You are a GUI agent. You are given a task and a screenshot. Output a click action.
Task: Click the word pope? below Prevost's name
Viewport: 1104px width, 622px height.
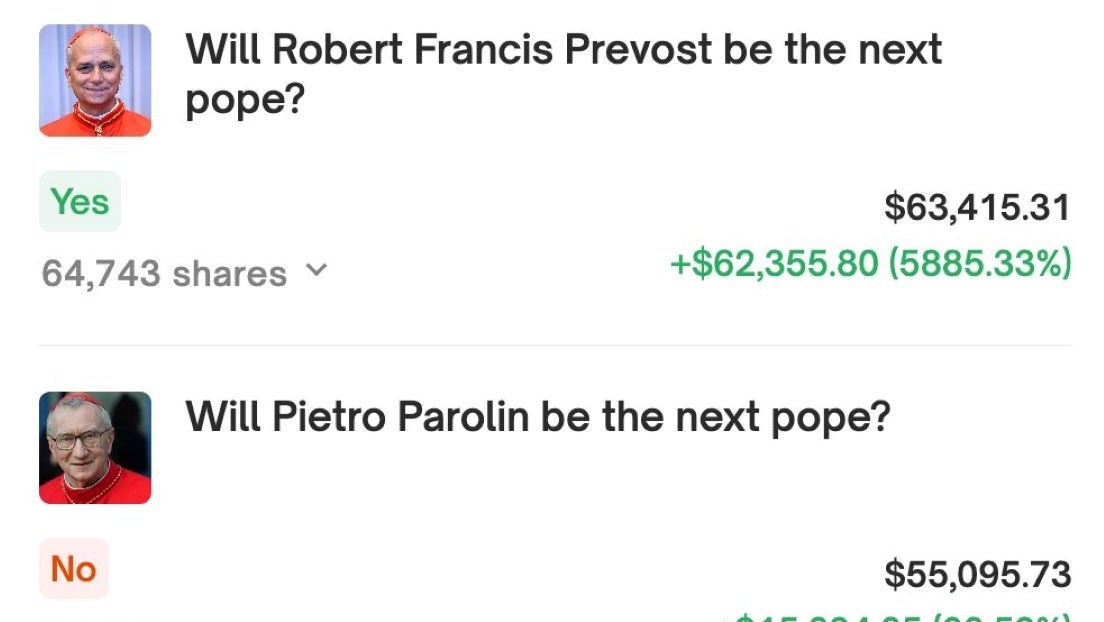(245, 101)
